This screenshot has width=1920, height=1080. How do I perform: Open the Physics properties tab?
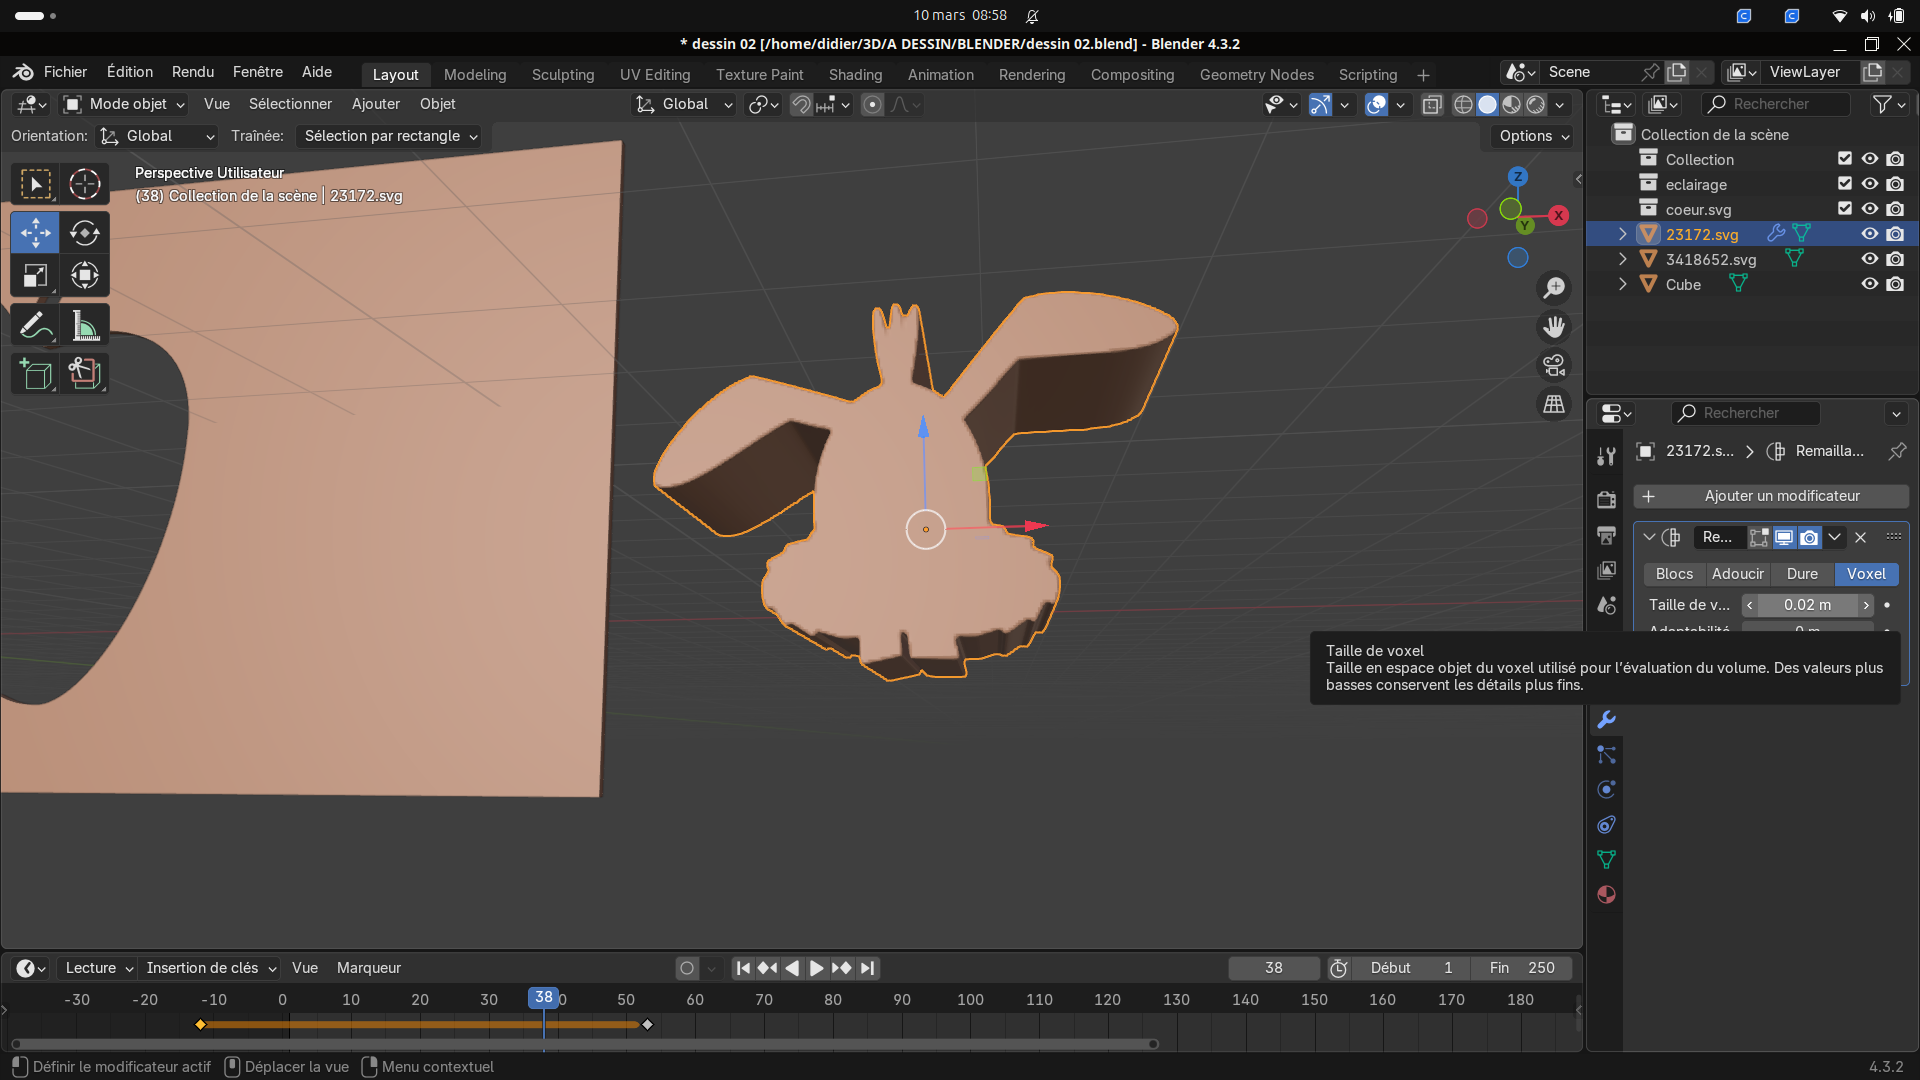point(1606,790)
